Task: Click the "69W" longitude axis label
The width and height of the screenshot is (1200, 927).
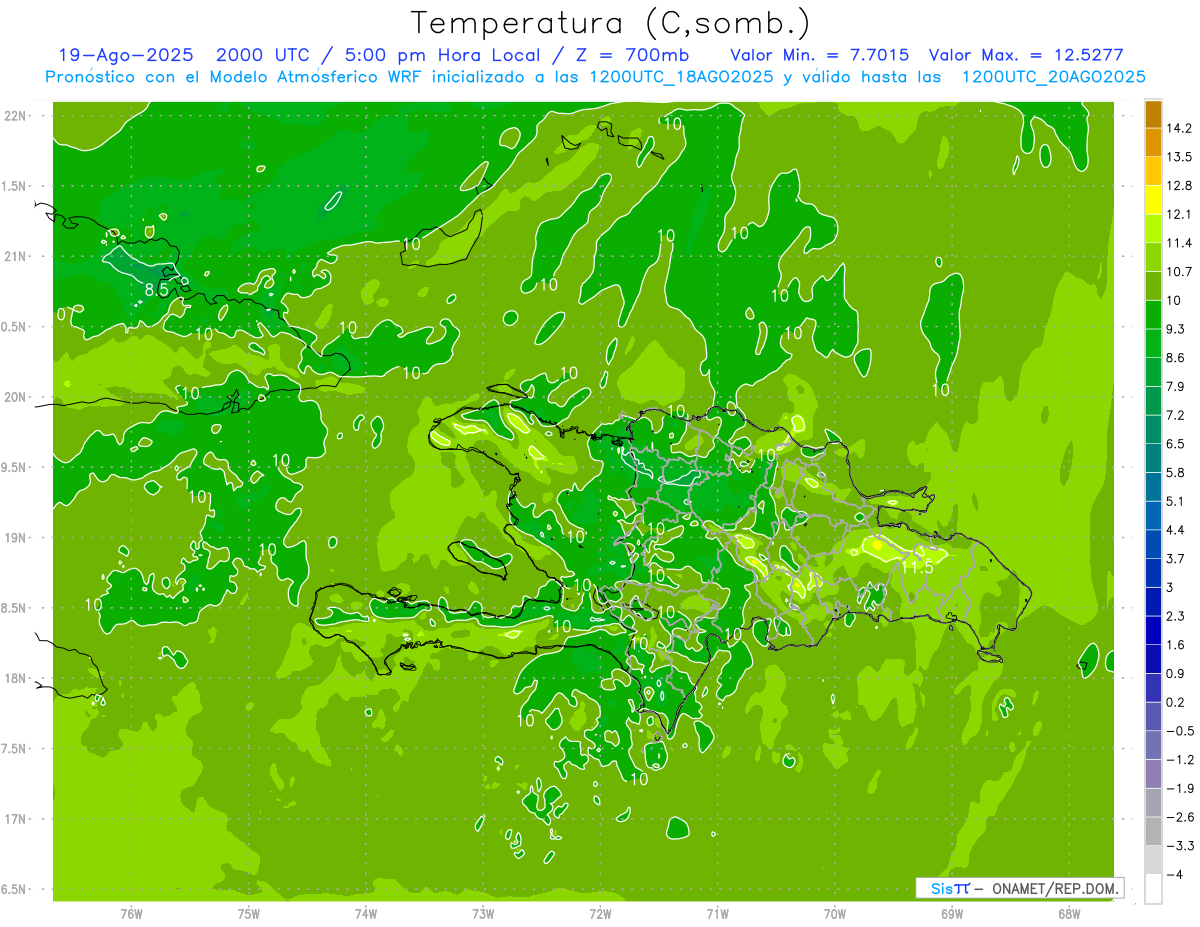Action: coord(952,913)
